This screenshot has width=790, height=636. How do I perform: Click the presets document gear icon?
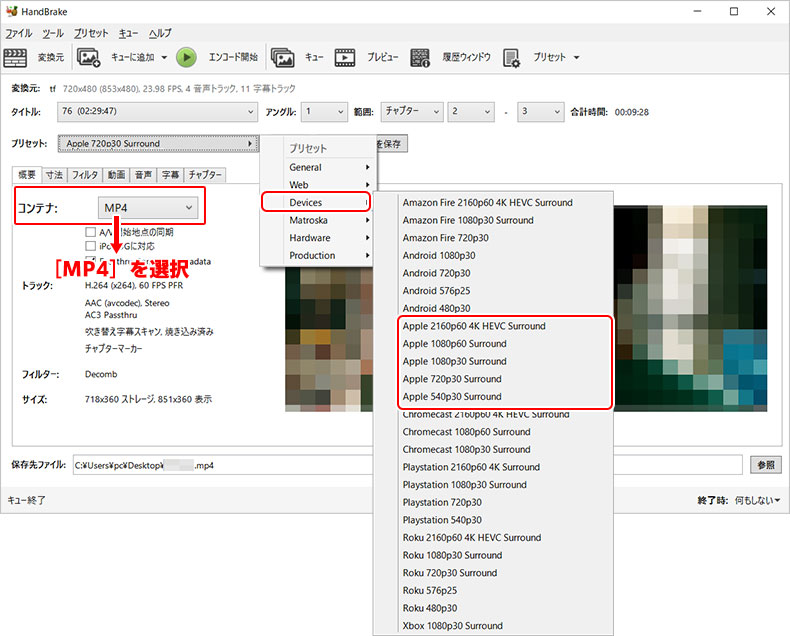tap(511, 58)
